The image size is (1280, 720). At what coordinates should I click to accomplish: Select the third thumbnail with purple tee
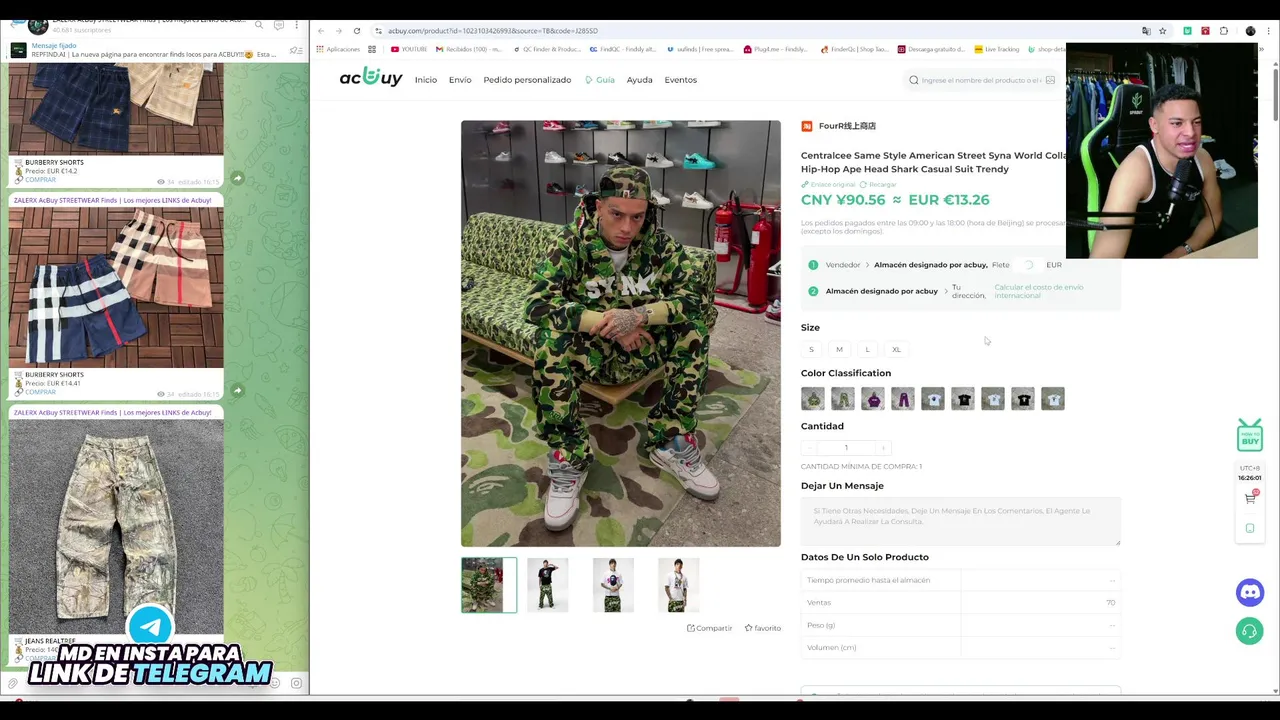tap(613, 585)
